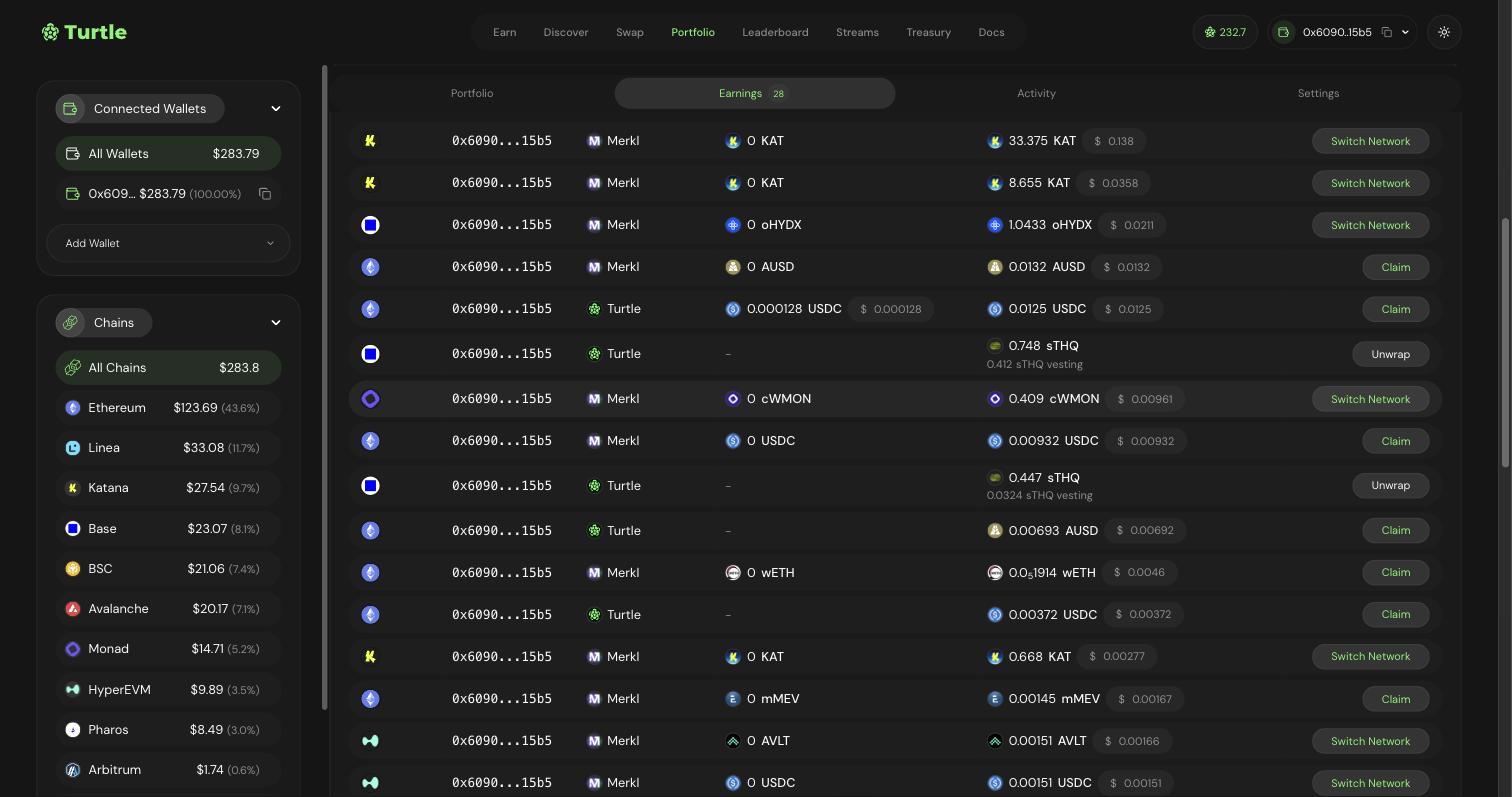Claim the wETH reward
Viewport: 1512px width, 797px height.
pos(1395,573)
